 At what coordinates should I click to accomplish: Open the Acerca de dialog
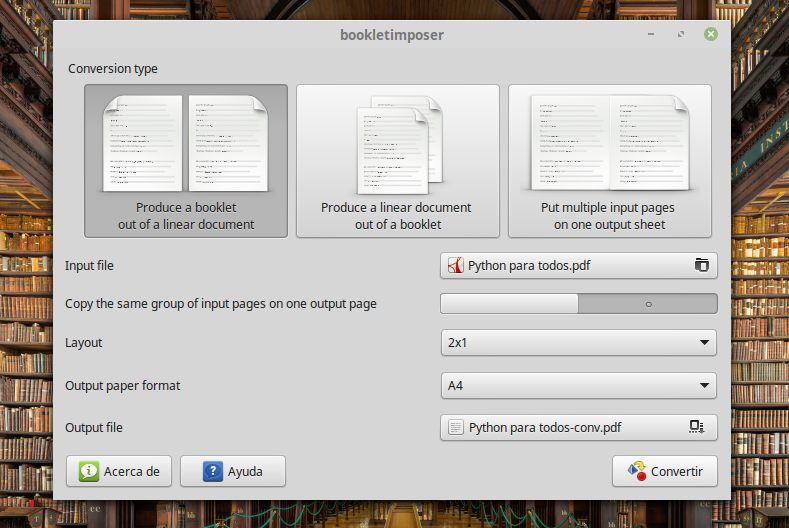coord(119,471)
